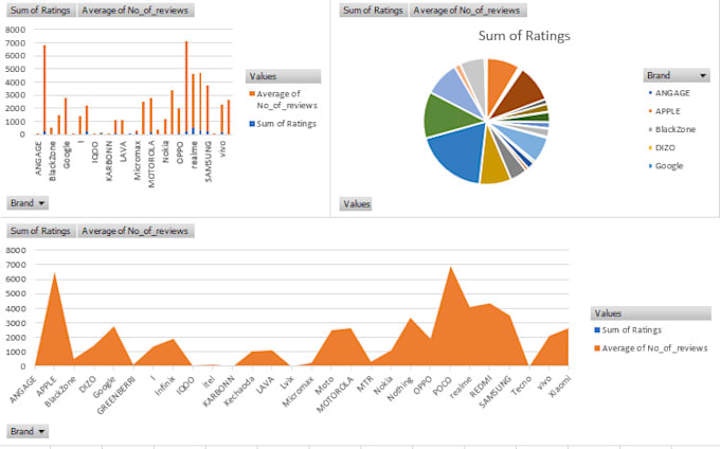Open the Brand dropdown in the pie chart legend
720x449 pixels.
tap(676, 75)
